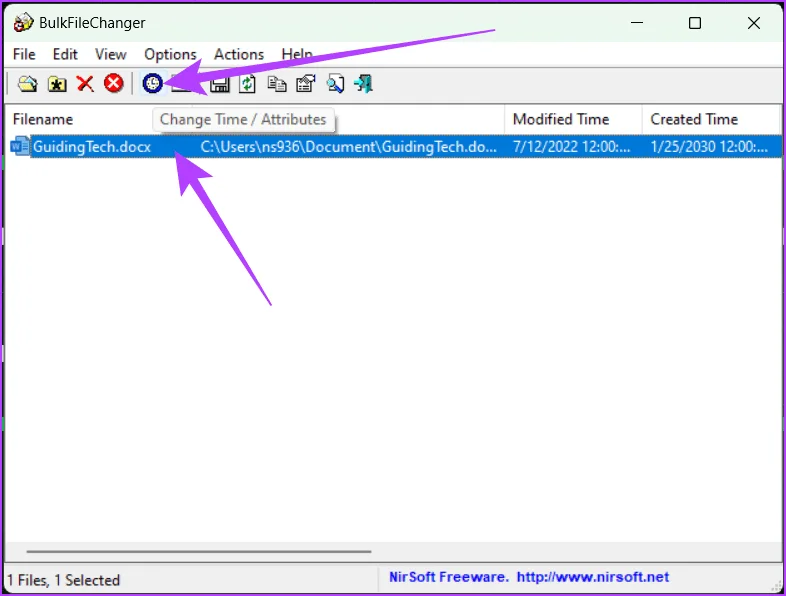Screen dimensions: 786x596
Task: Close the BulkFileChanger window
Action: (x=753, y=23)
